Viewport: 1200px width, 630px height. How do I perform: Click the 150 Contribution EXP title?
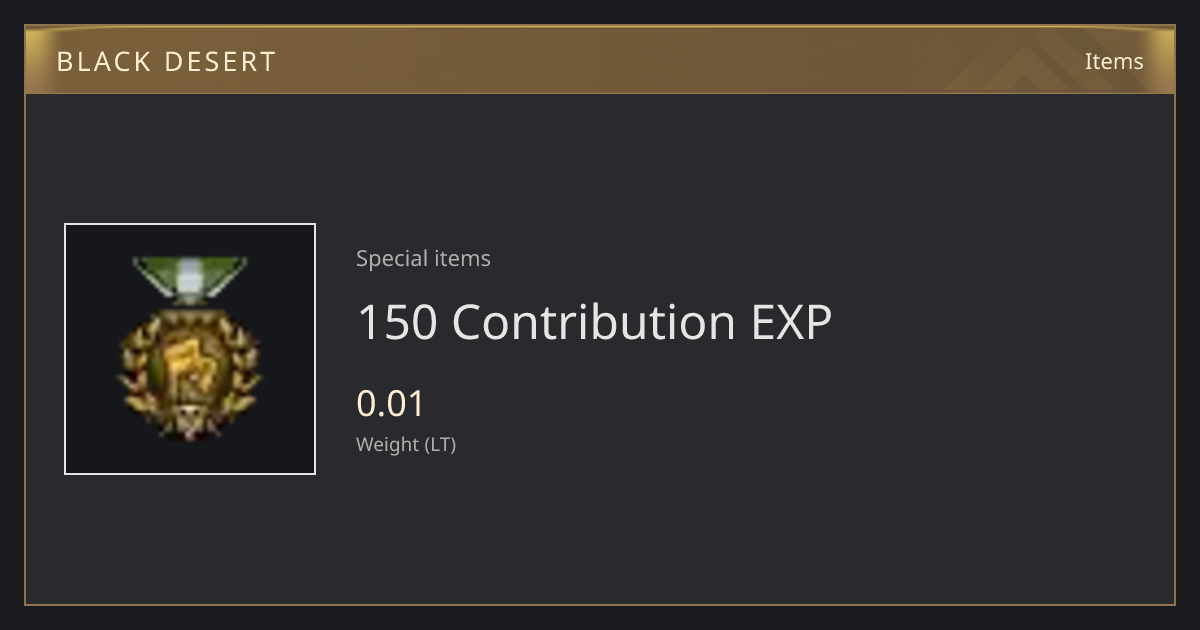click(x=594, y=322)
